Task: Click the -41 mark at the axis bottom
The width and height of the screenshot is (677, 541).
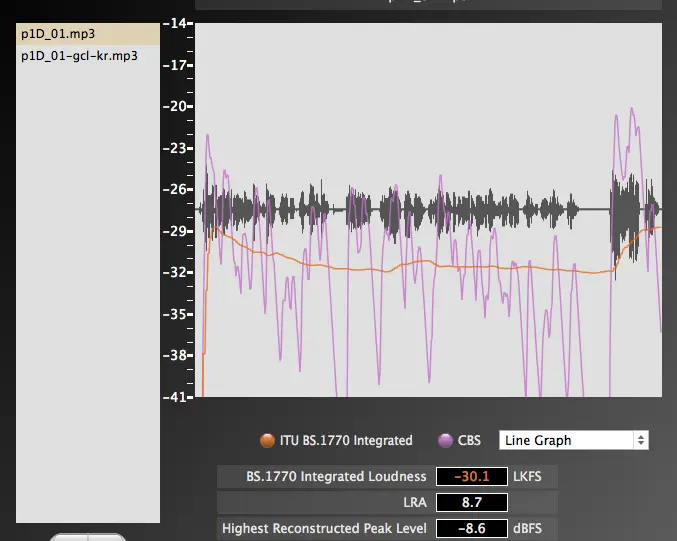Action: 179,397
